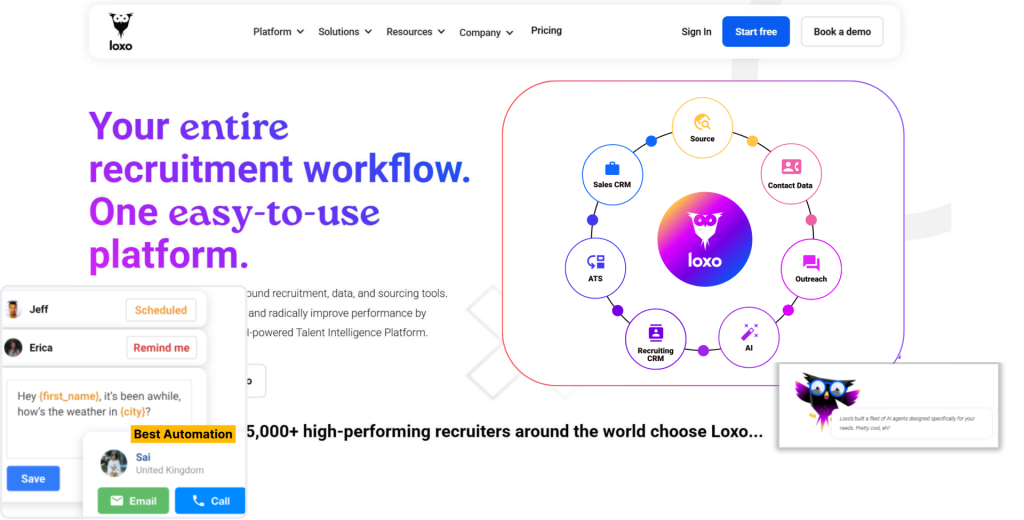The image size is (1024, 520).
Task: Click the United Kingdom location text
Action: click(170, 470)
